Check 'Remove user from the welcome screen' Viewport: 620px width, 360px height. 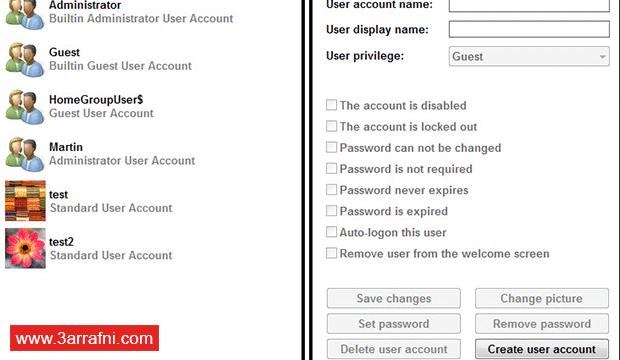tap(331, 253)
